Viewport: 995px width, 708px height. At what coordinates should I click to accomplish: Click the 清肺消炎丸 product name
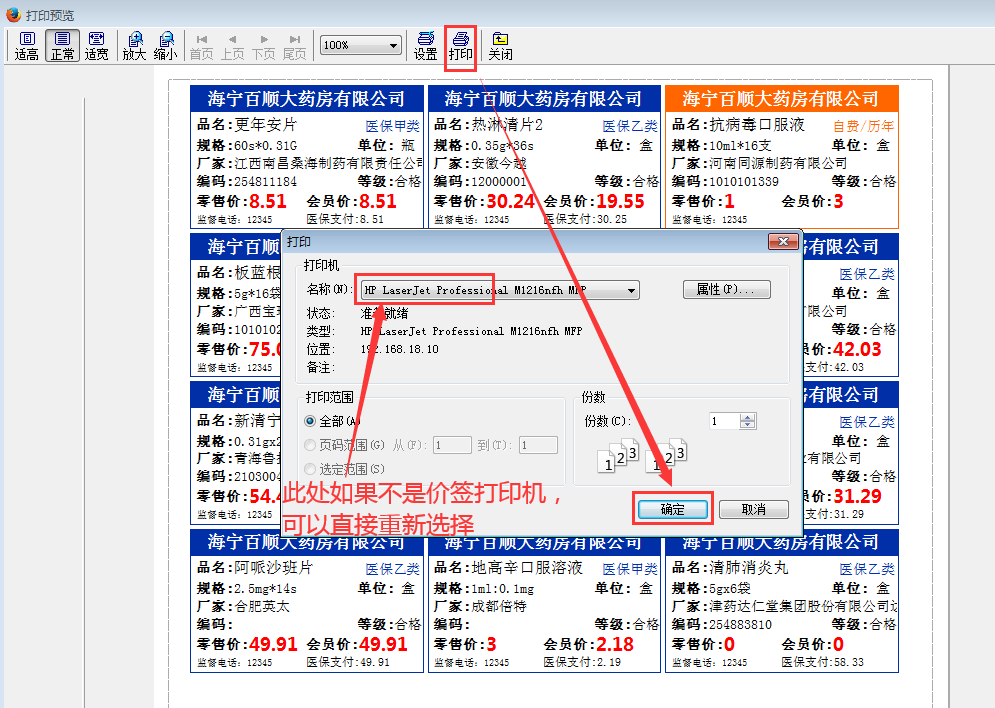(749, 567)
